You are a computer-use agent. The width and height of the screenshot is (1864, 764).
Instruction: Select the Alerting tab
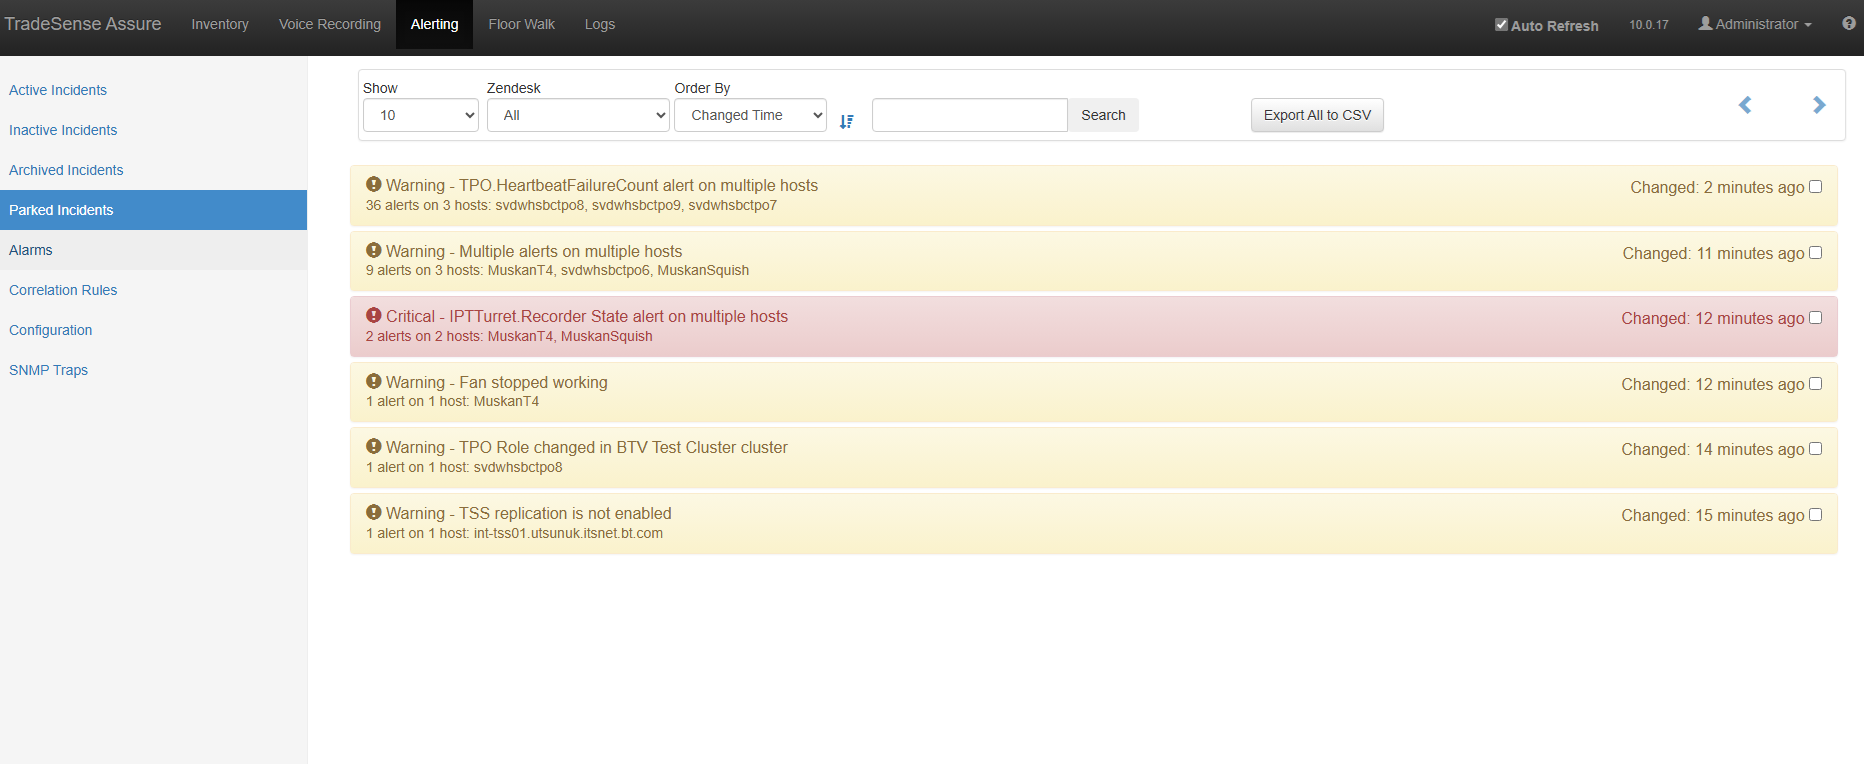click(x=435, y=24)
